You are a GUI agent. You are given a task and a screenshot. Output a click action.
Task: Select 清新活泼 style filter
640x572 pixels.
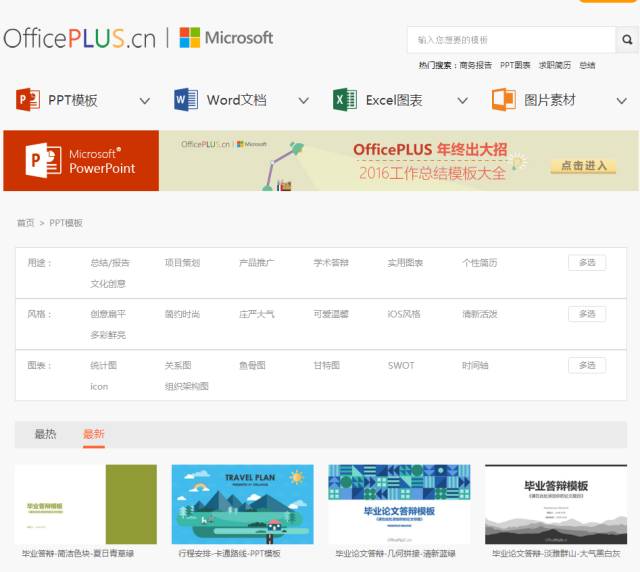pos(480,314)
